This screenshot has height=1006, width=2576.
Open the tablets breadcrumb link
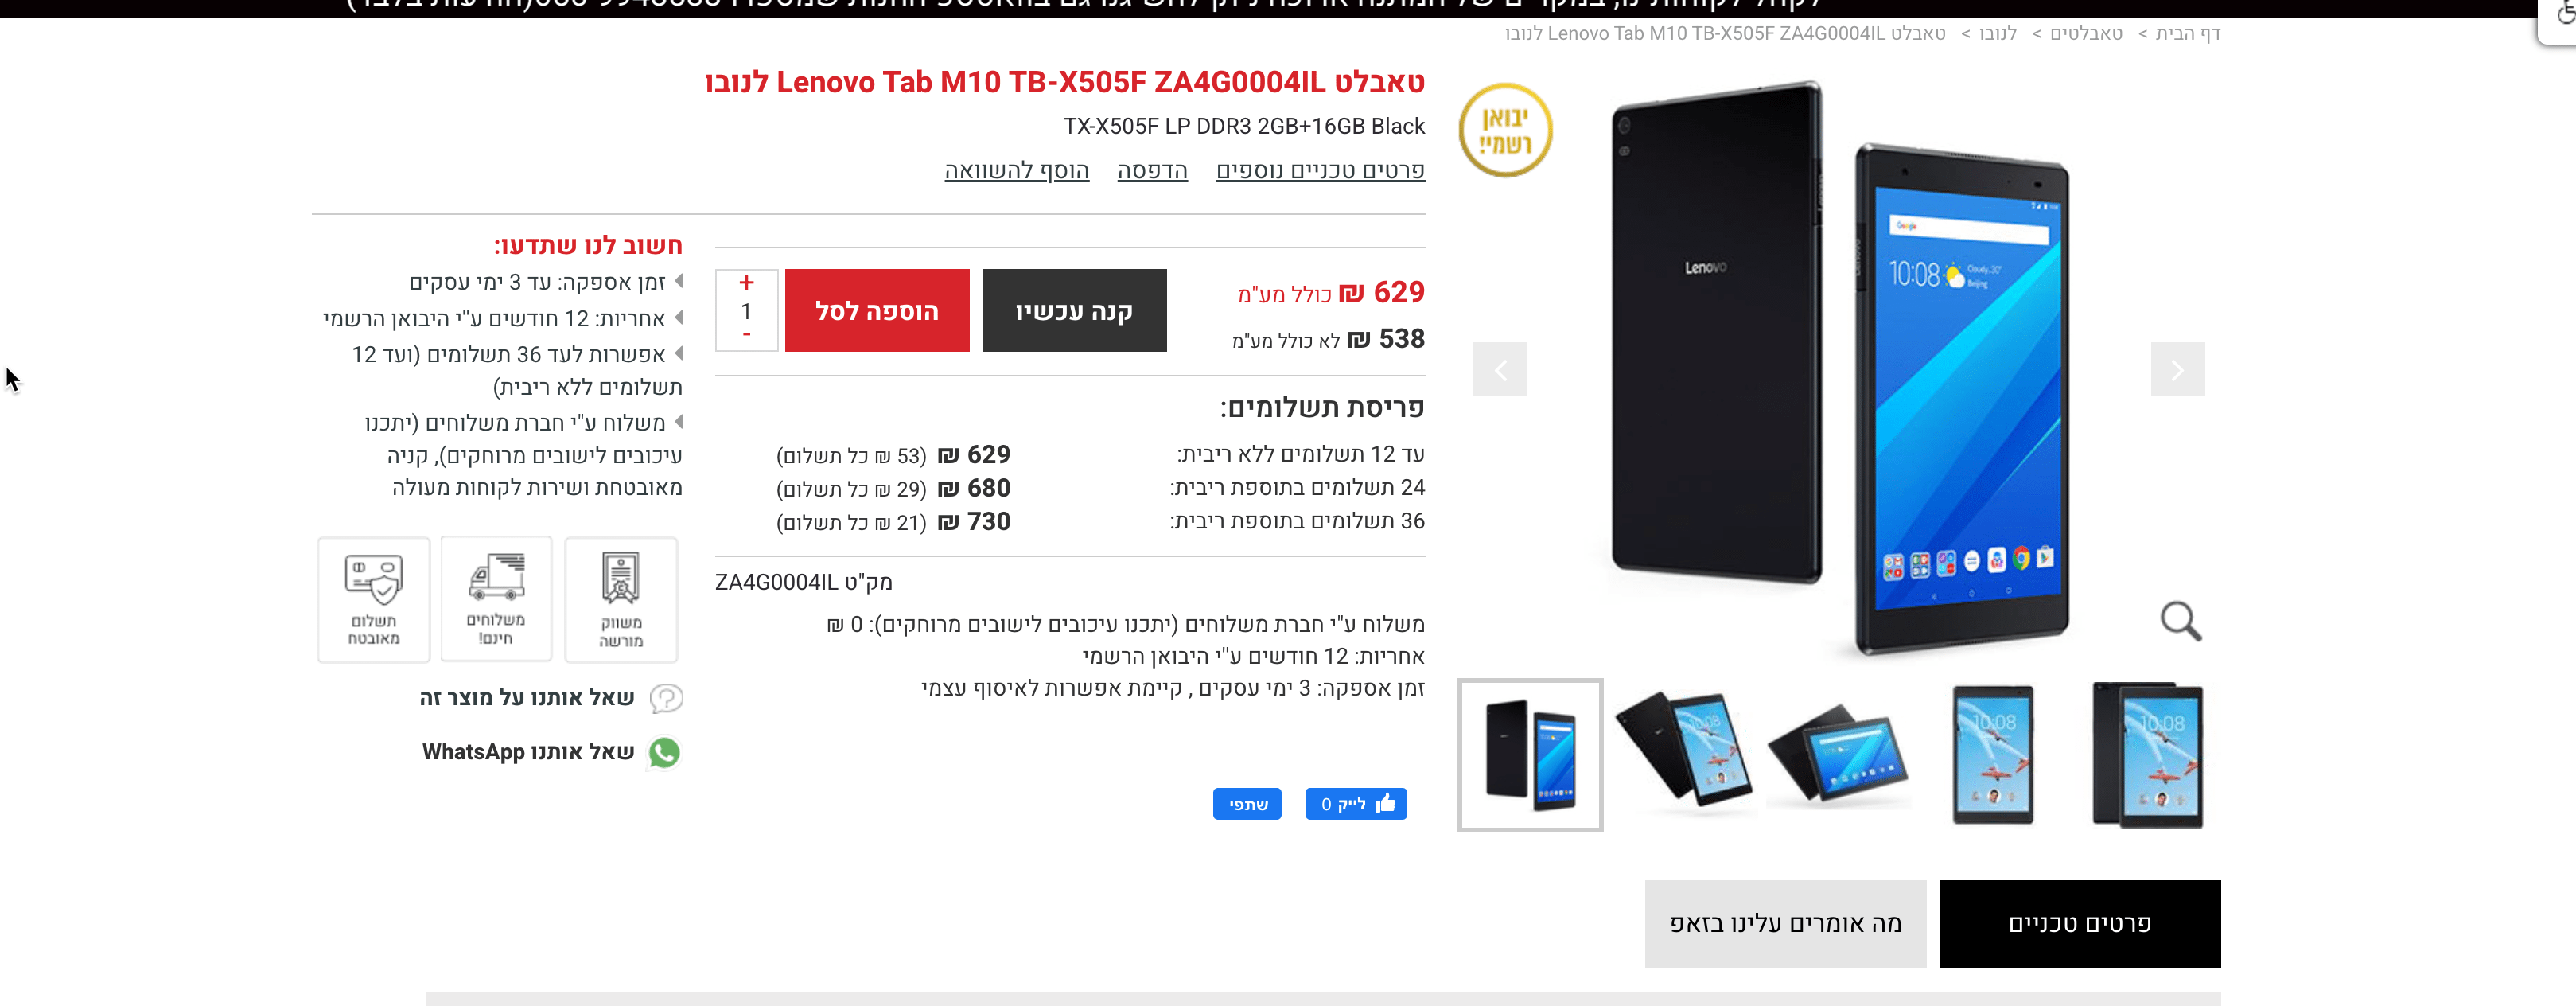click(x=2086, y=33)
